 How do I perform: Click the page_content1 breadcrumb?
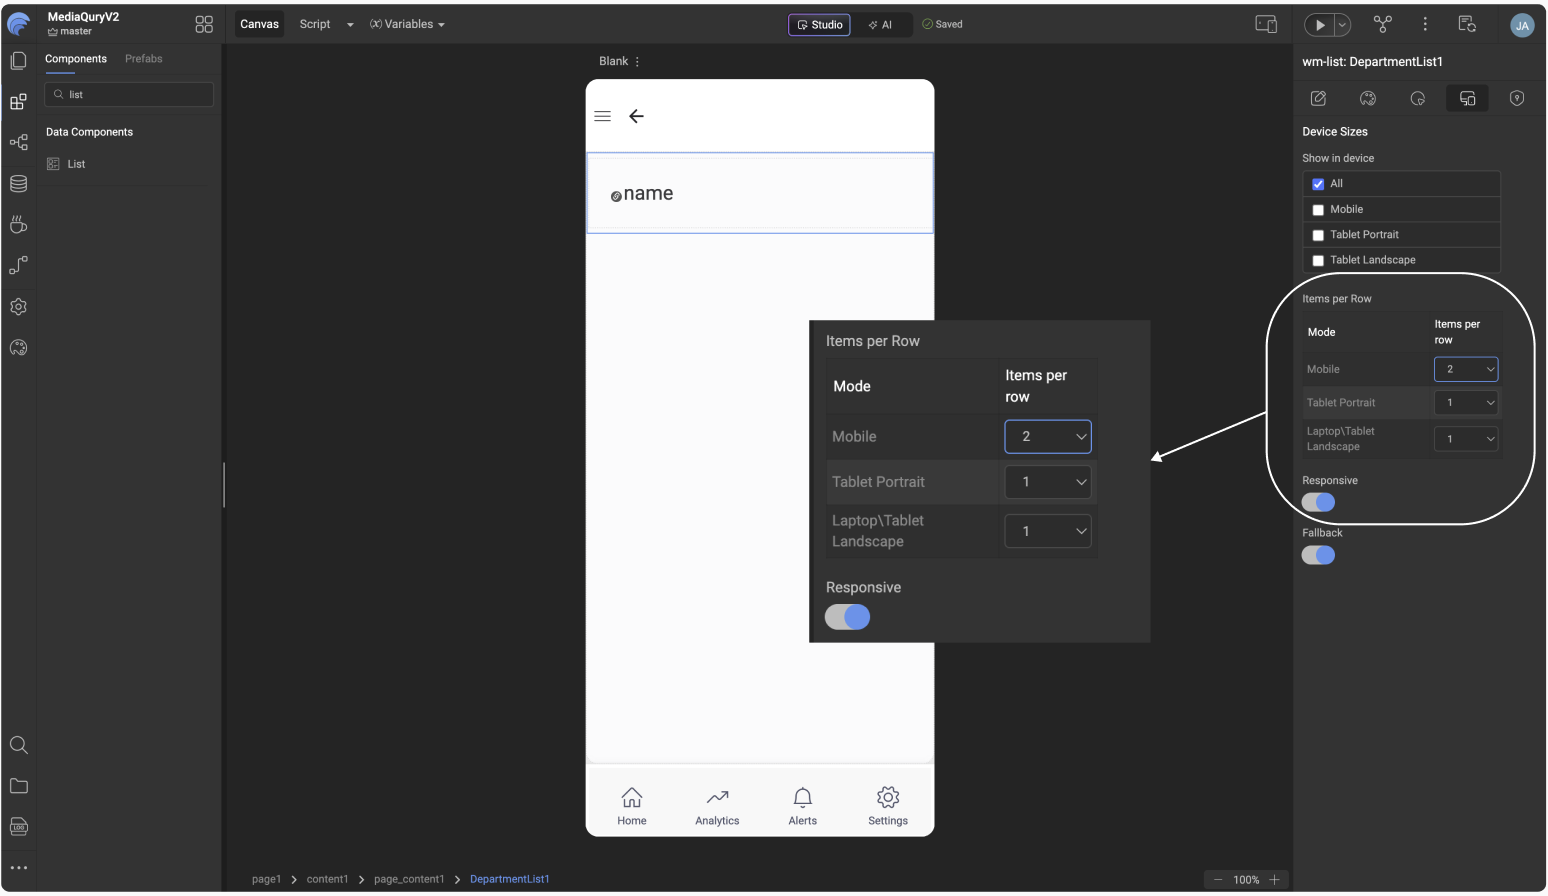point(409,879)
